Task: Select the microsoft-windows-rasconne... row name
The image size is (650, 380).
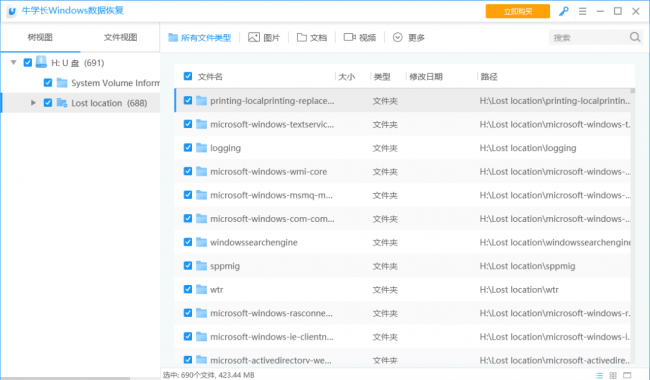Action: coord(271,313)
